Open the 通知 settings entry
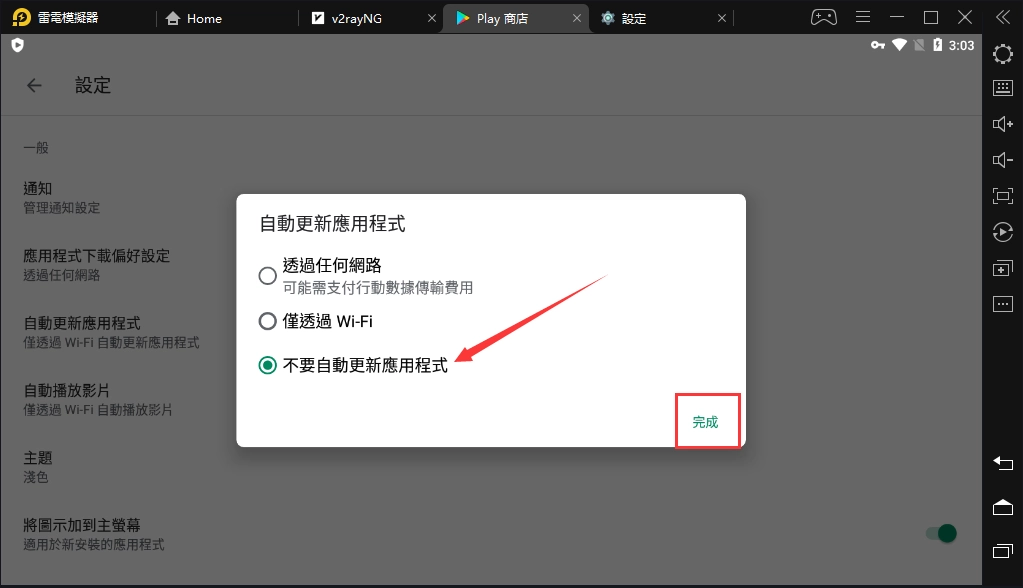 62,198
